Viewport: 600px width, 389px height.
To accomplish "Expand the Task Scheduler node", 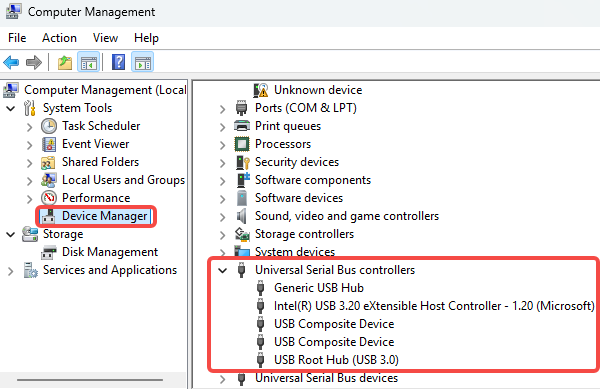I will 29,127.
